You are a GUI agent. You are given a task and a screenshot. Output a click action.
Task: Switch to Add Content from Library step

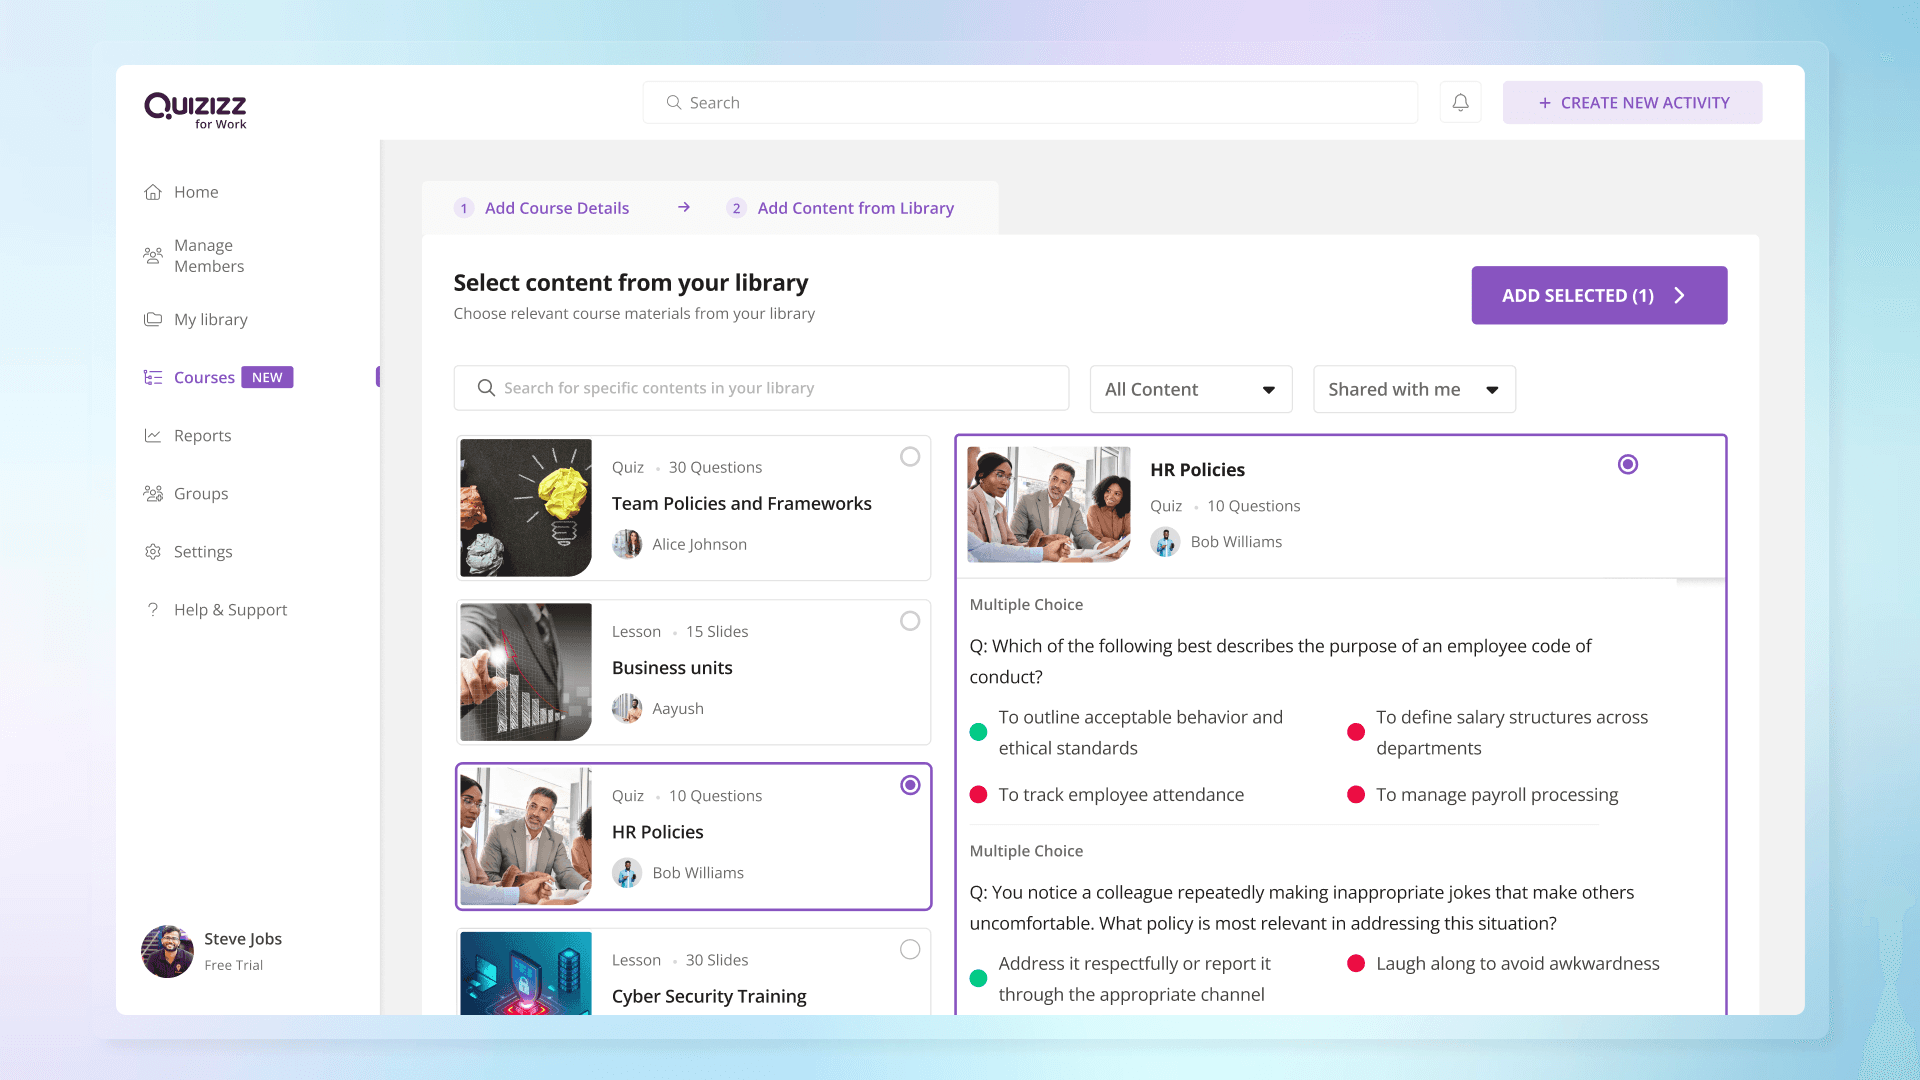click(855, 208)
